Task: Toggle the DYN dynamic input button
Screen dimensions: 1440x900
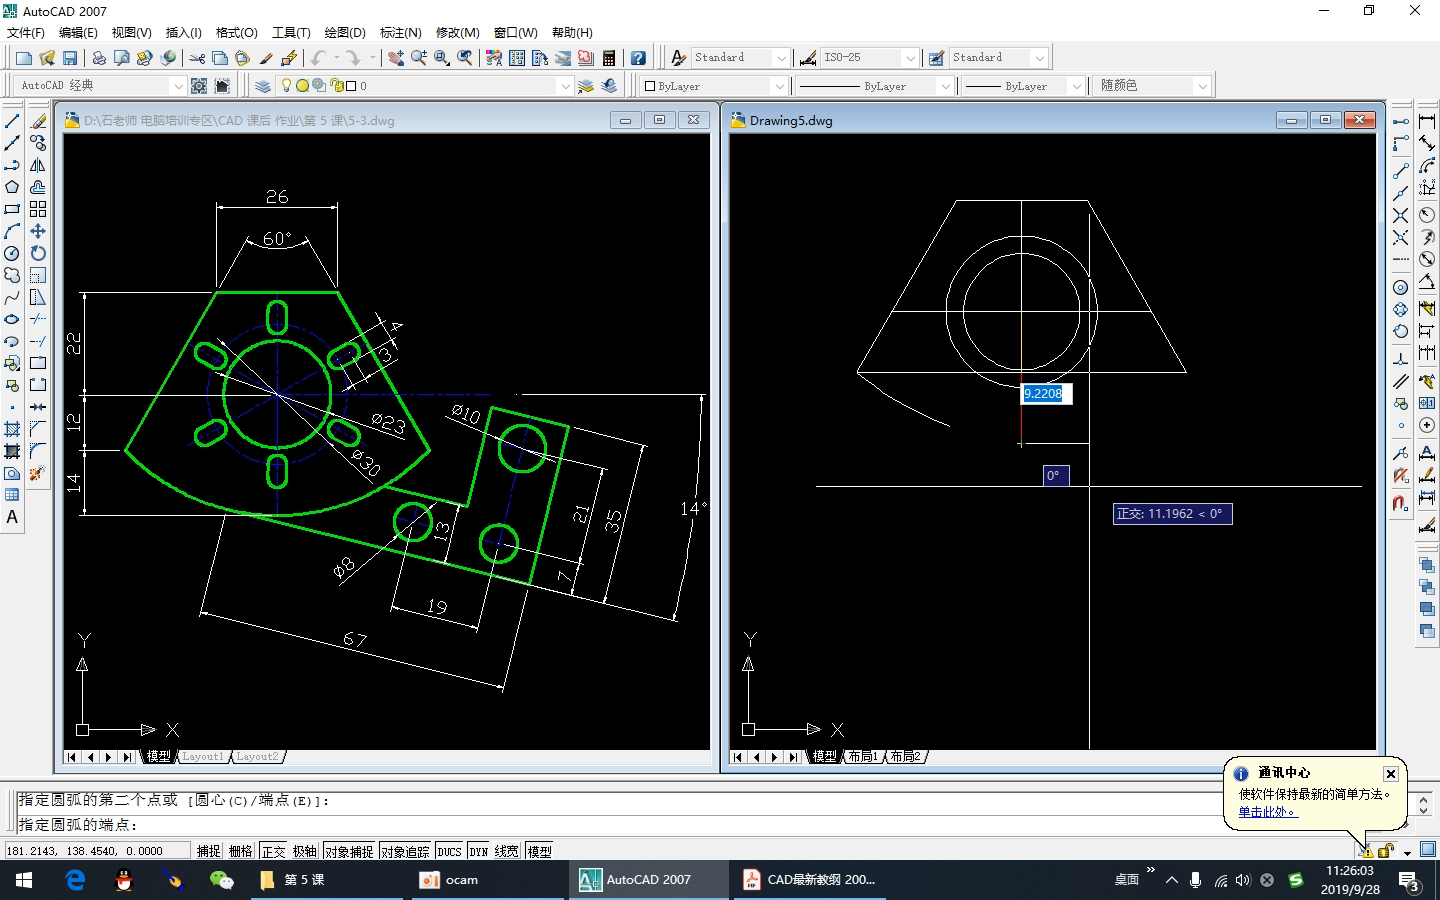Action: click(479, 851)
